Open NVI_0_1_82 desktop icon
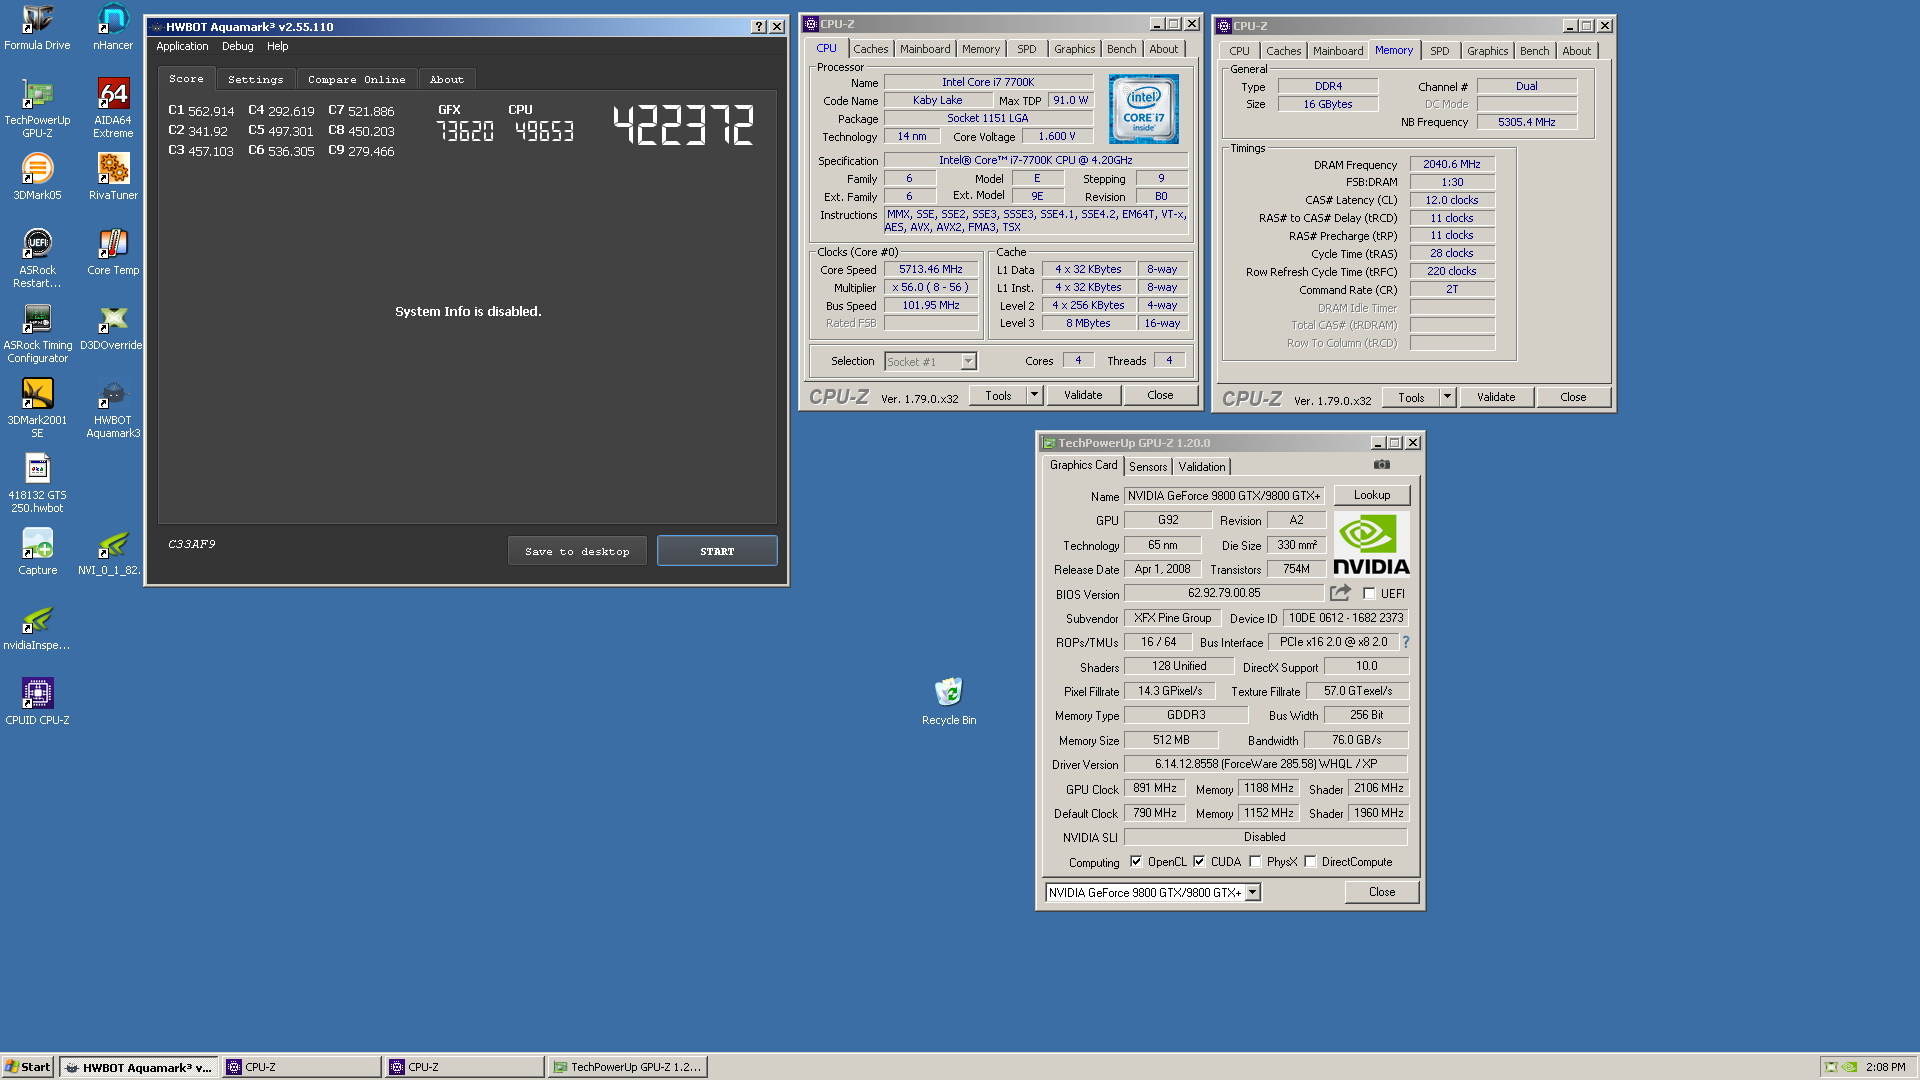Image resolution: width=1920 pixels, height=1080 pixels. pyautogui.click(x=111, y=552)
